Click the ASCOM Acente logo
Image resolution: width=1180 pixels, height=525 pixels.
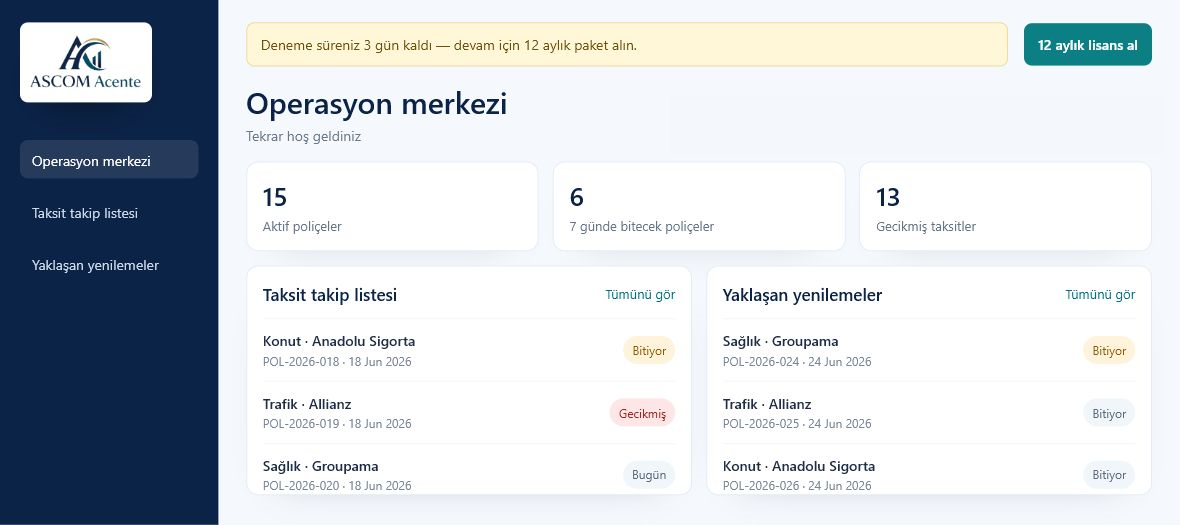click(86, 62)
